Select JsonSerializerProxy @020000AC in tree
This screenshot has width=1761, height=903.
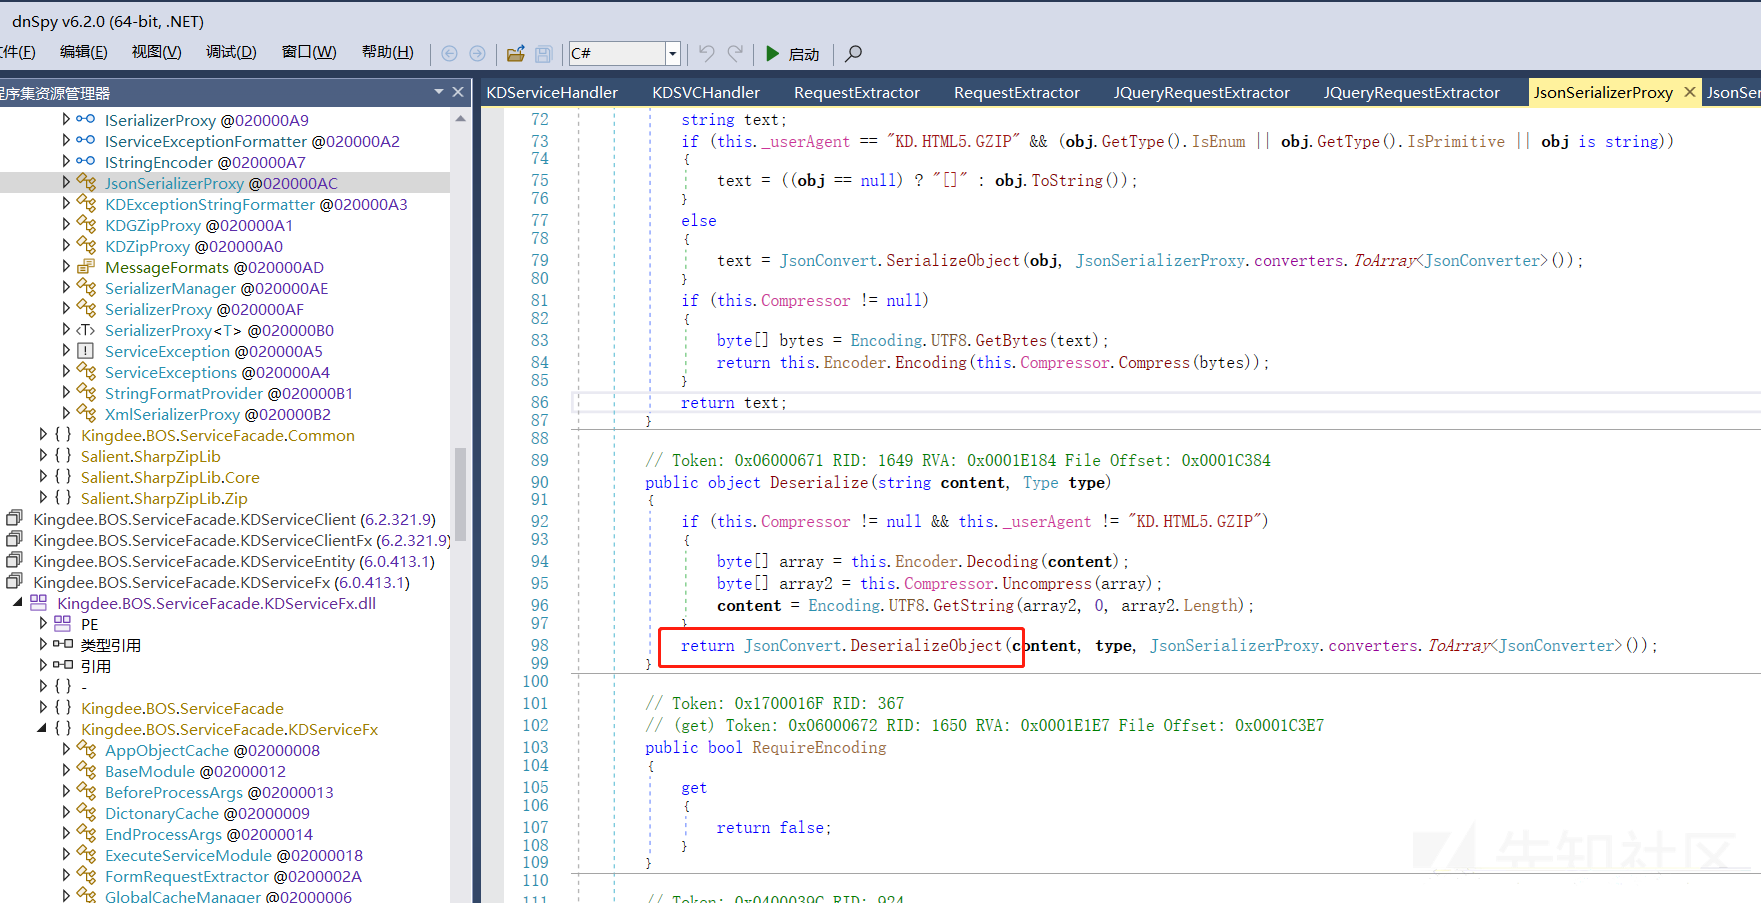(221, 183)
